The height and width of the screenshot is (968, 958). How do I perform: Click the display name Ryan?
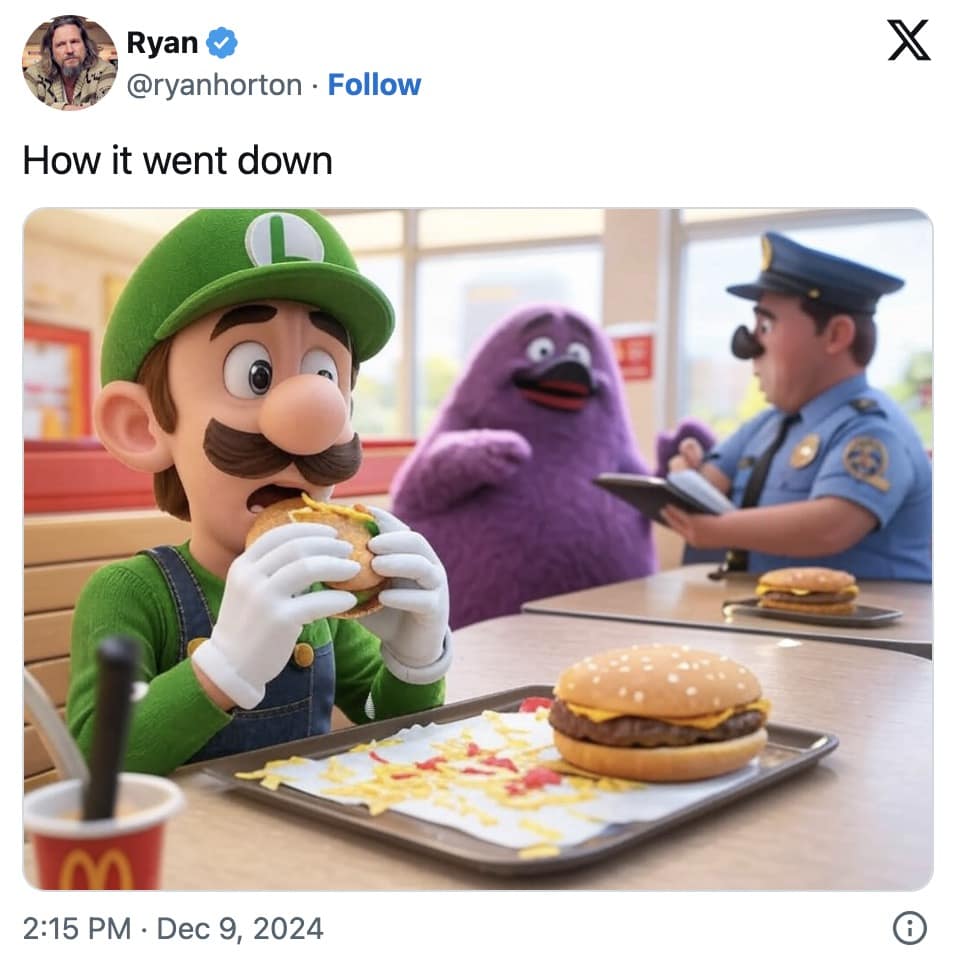[162, 43]
